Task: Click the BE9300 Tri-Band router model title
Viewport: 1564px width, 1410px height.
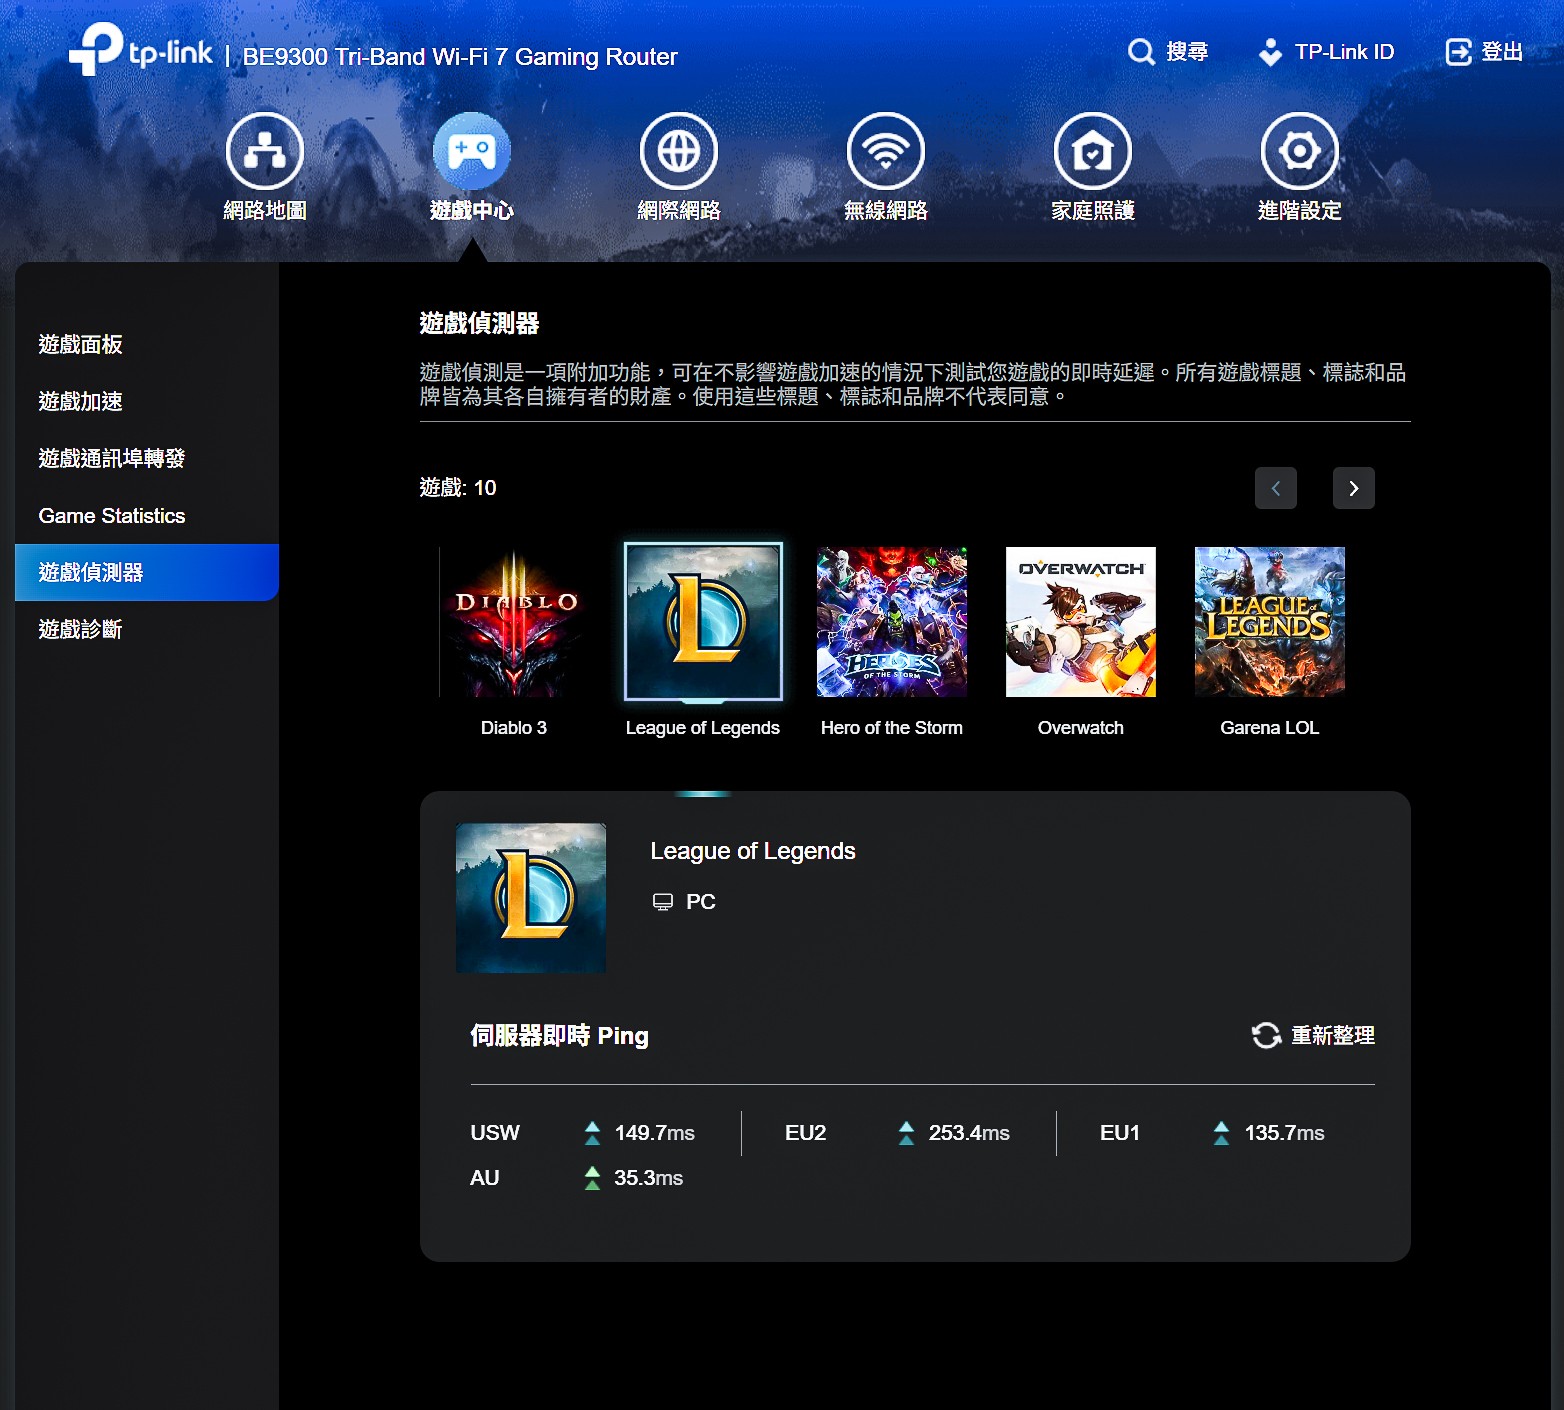Action: (460, 57)
